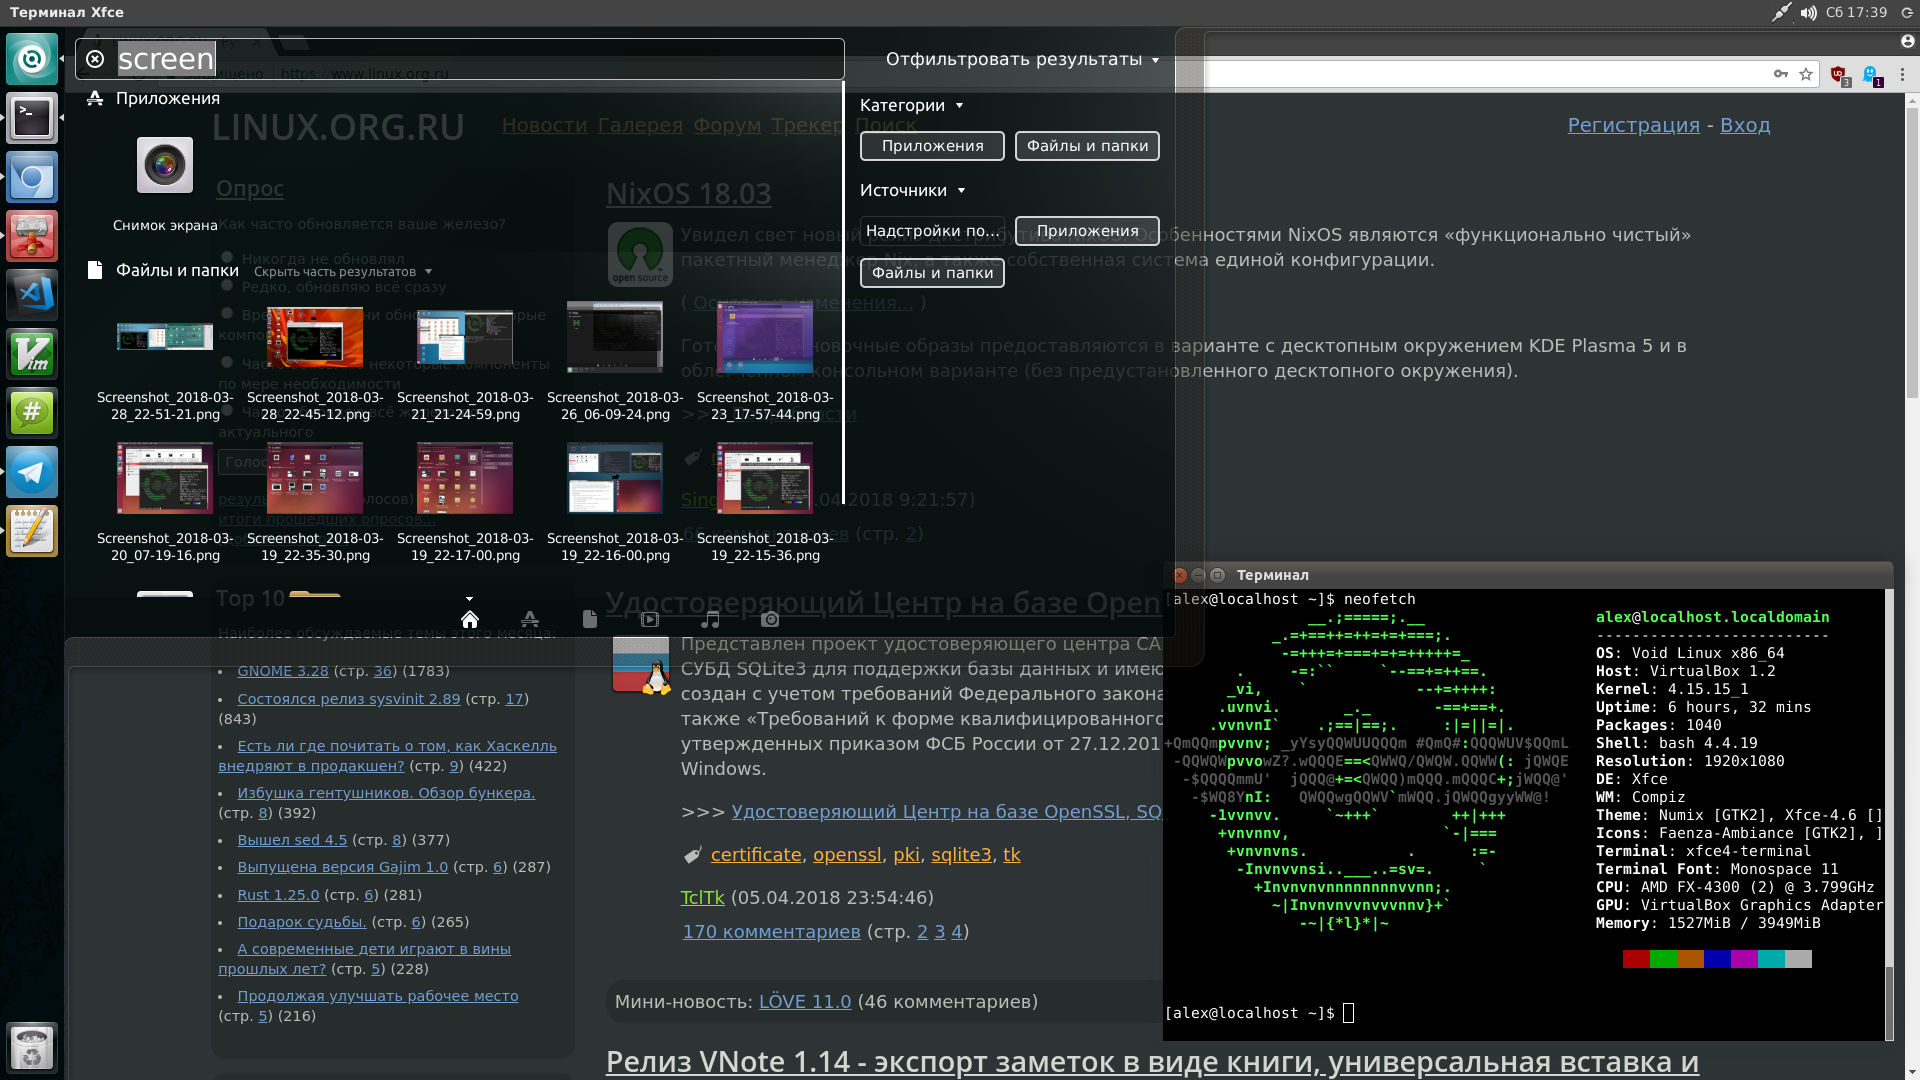Toggle the Файлы и папки category filter
This screenshot has height=1080, width=1920.
(x=1087, y=146)
